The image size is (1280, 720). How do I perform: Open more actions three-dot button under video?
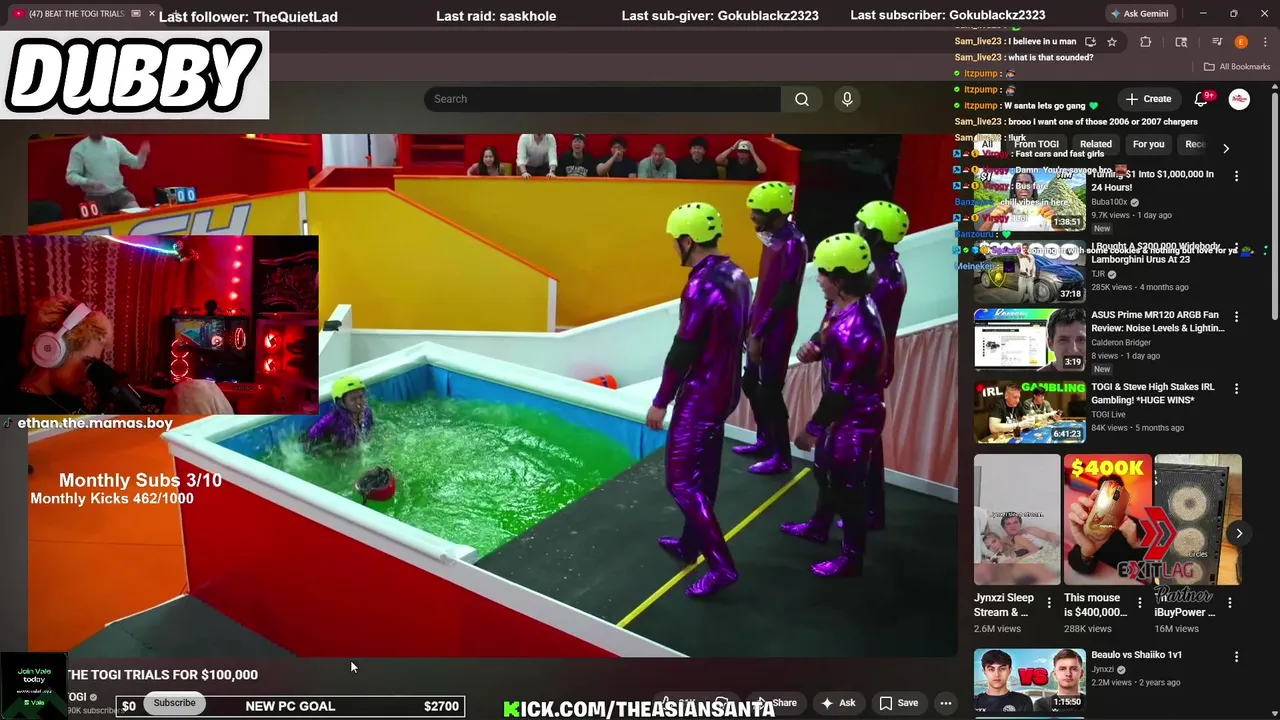[945, 703]
